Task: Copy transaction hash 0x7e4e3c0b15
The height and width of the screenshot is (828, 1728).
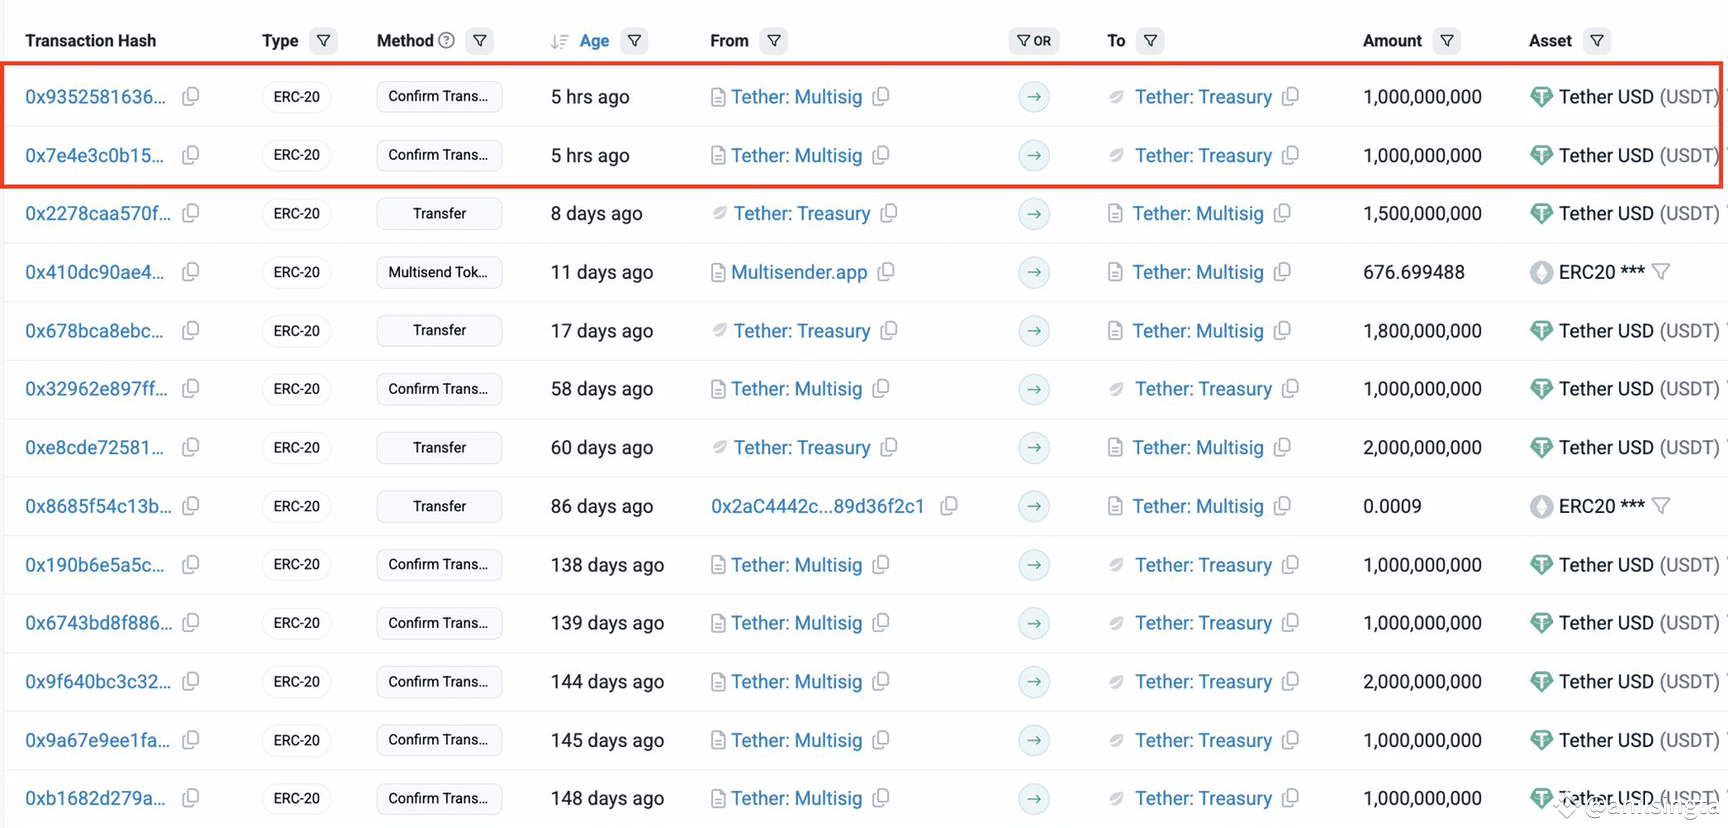Action: 190,155
